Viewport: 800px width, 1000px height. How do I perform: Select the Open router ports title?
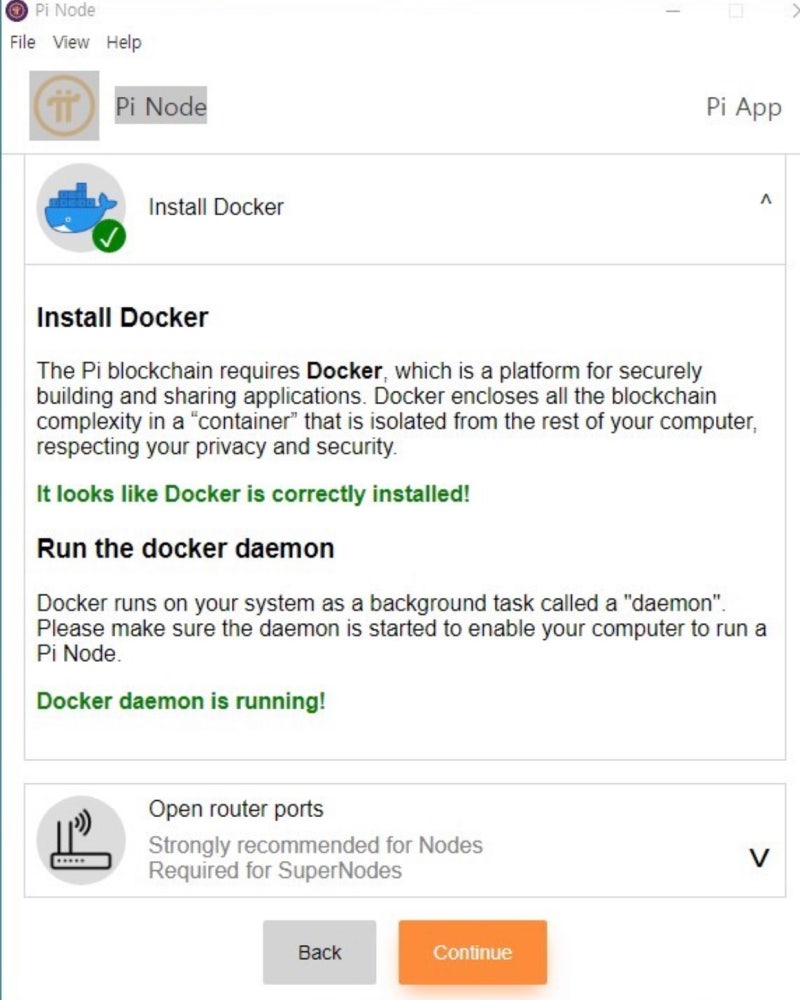tap(236, 809)
